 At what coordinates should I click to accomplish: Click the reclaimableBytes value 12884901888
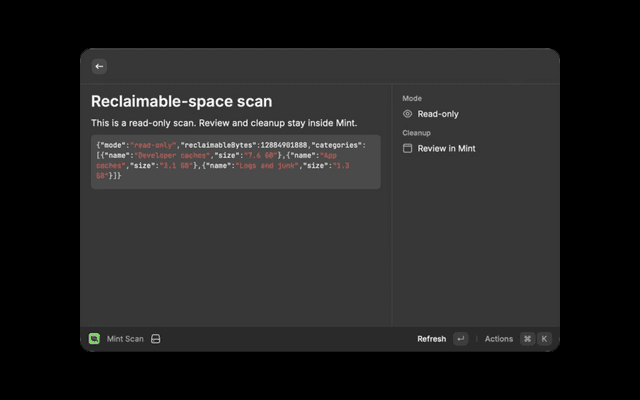[x=284, y=145]
